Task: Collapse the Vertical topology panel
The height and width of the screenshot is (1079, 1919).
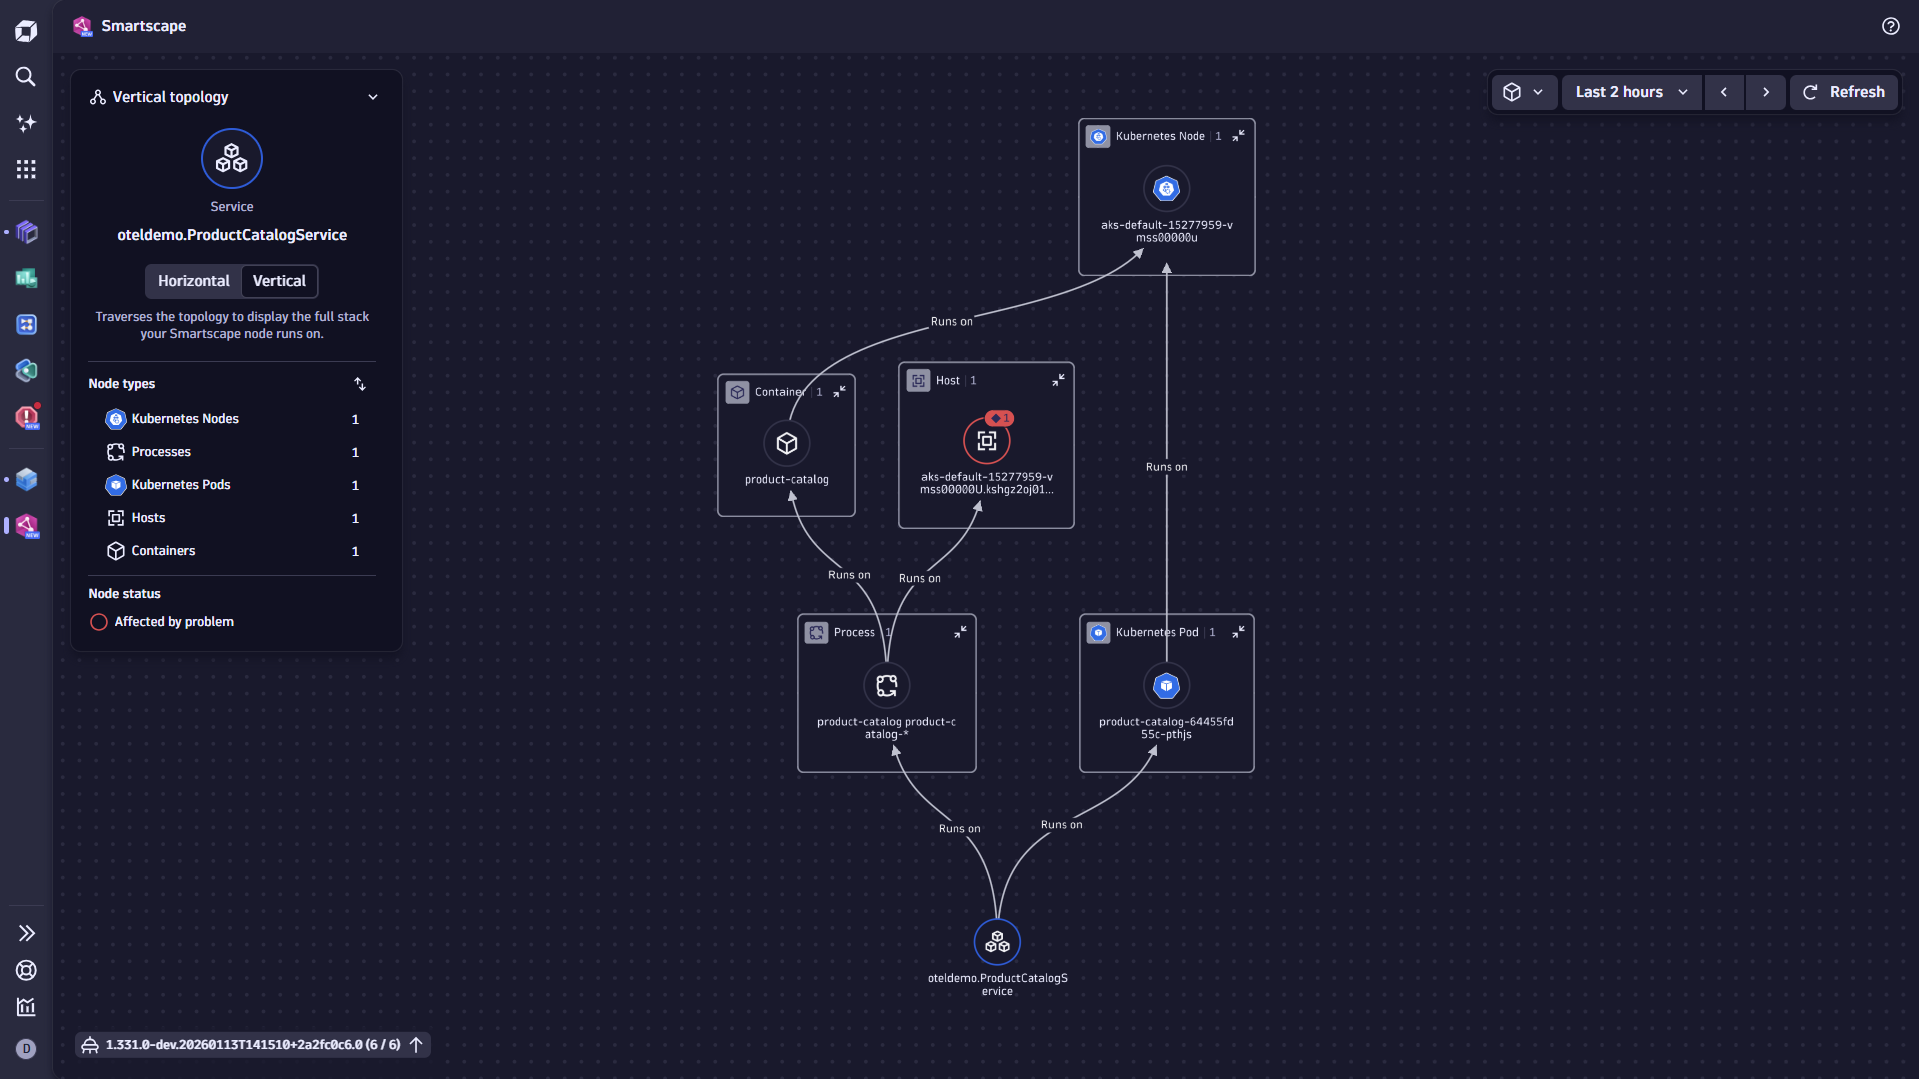Action: point(373,97)
